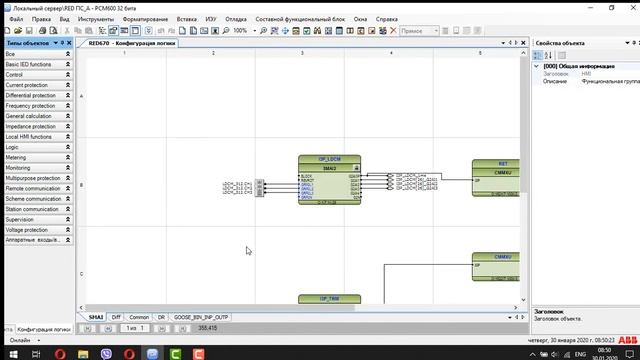The image size is (640, 360).
Task: Click the horizontal scrollbar of the canvas
Action: pos(220,308)
